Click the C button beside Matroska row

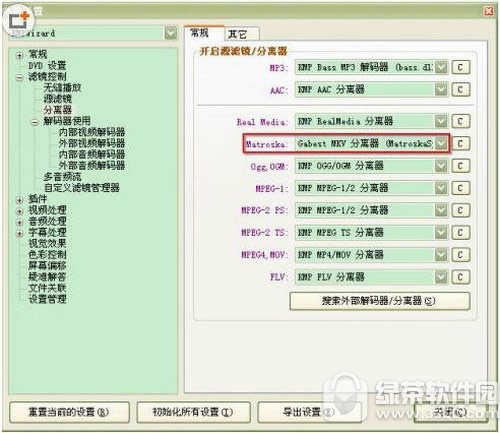[461, 143]
